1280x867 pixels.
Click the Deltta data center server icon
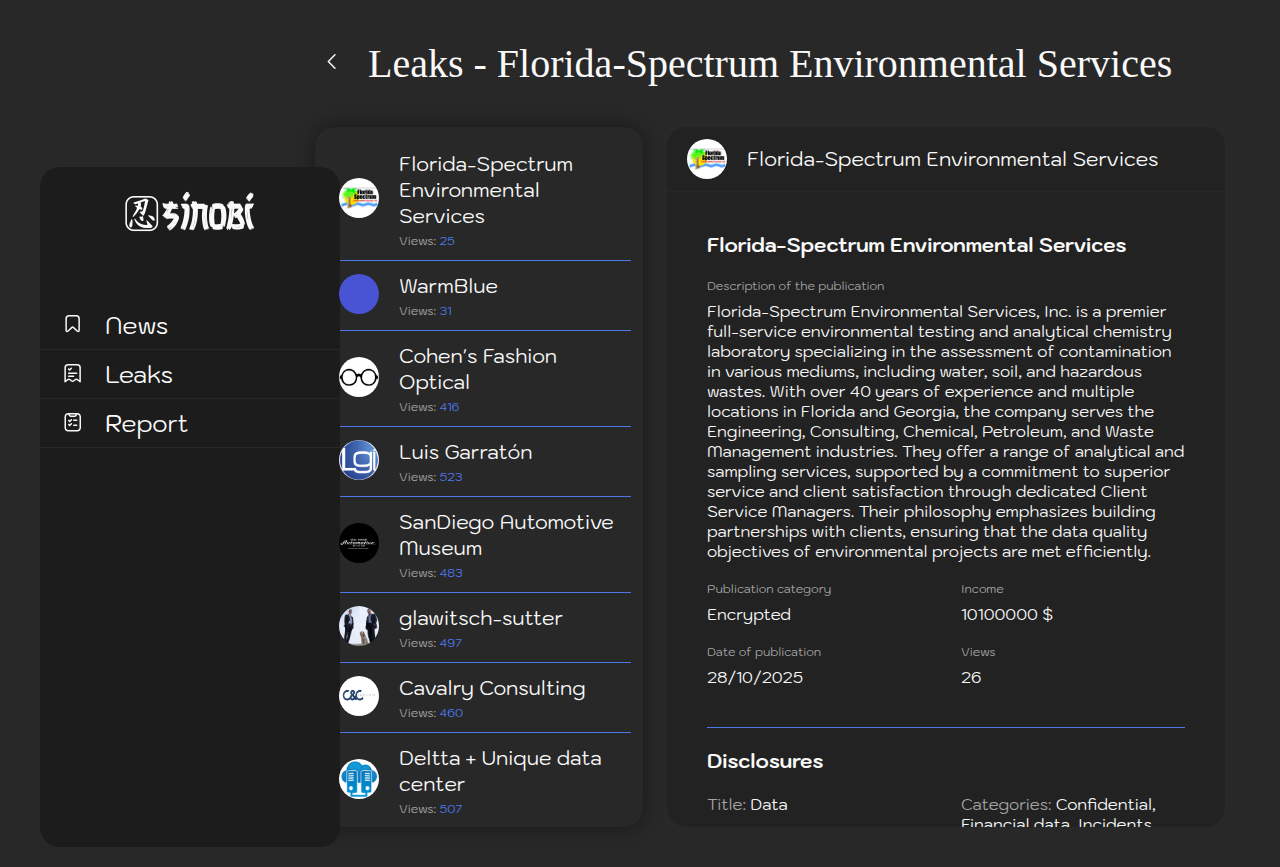359,779
